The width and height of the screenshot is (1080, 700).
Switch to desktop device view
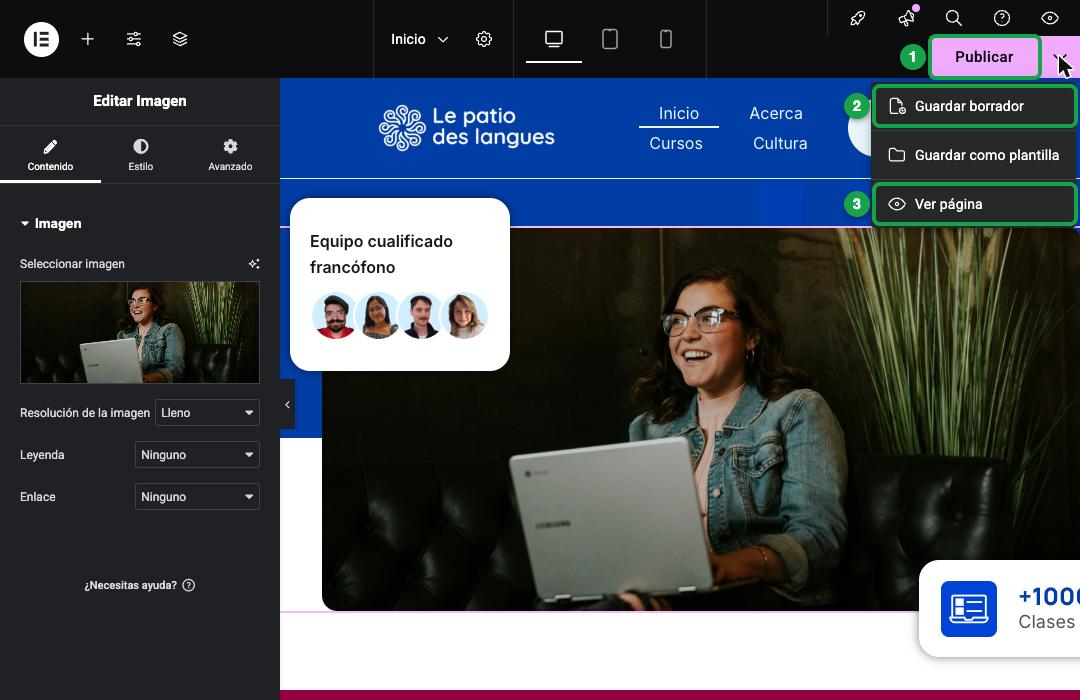(554, 39)
